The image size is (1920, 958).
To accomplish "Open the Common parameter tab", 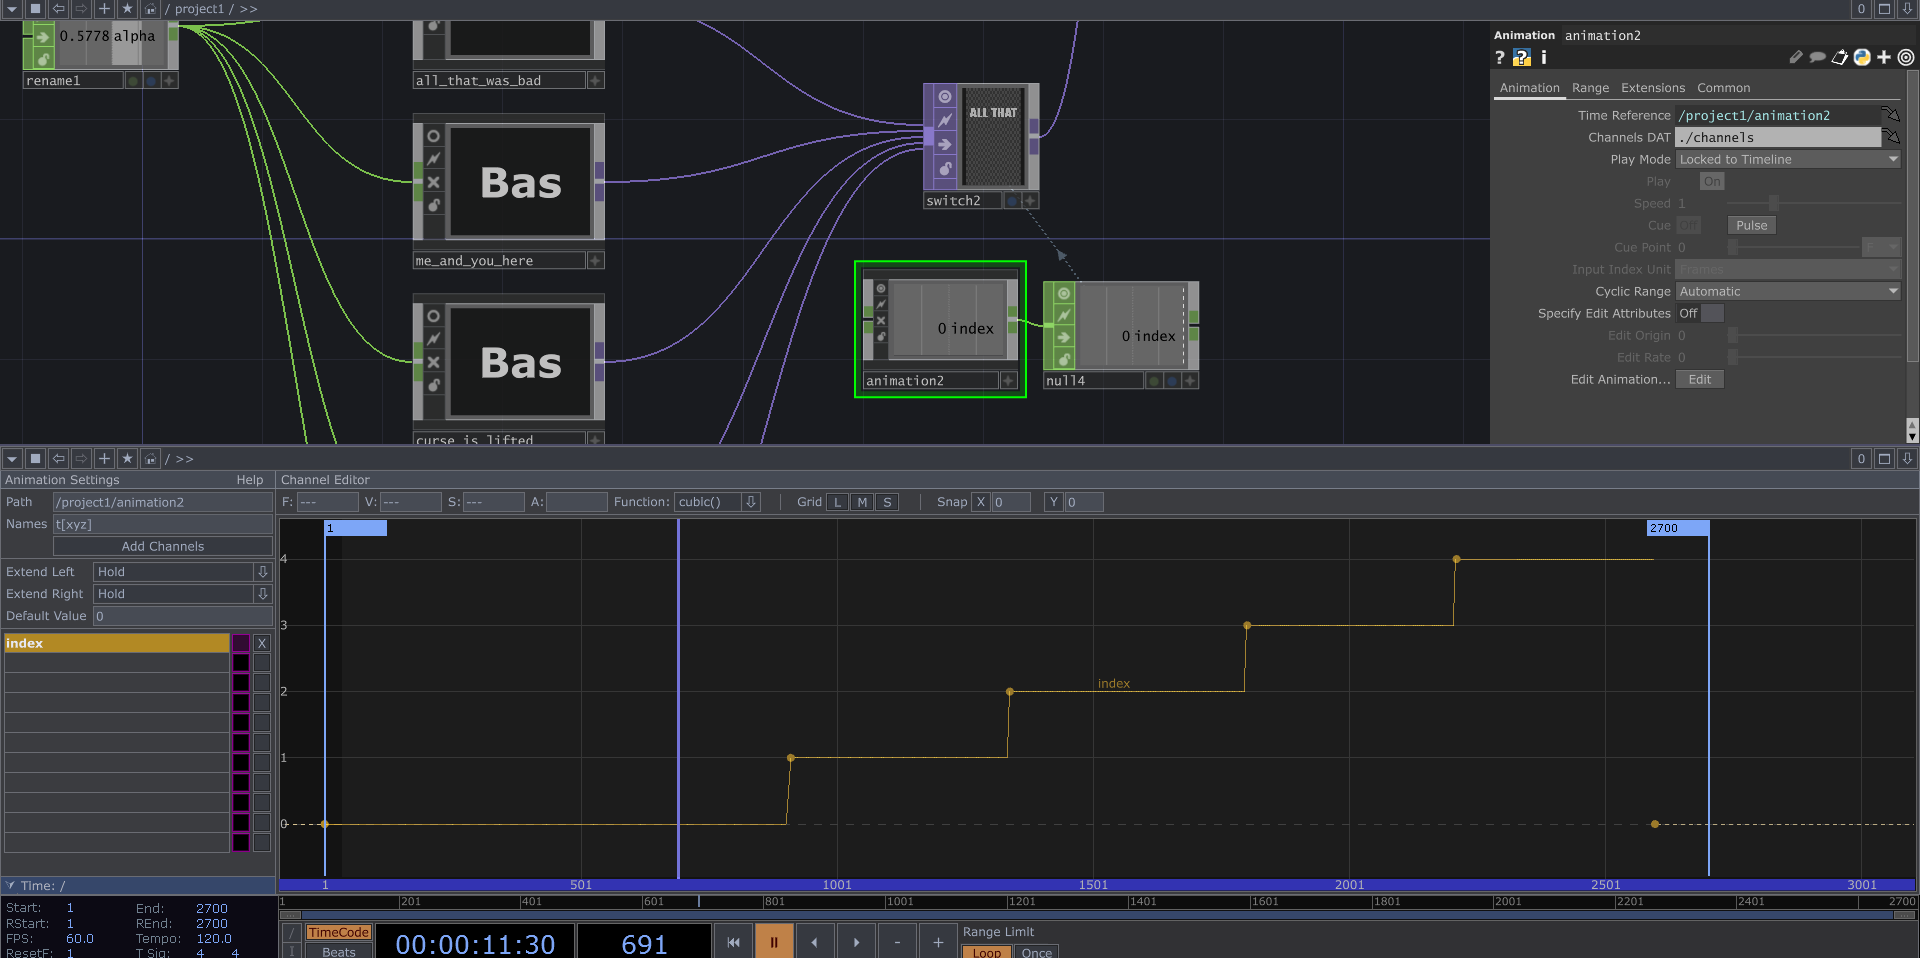I will 1723,88.
